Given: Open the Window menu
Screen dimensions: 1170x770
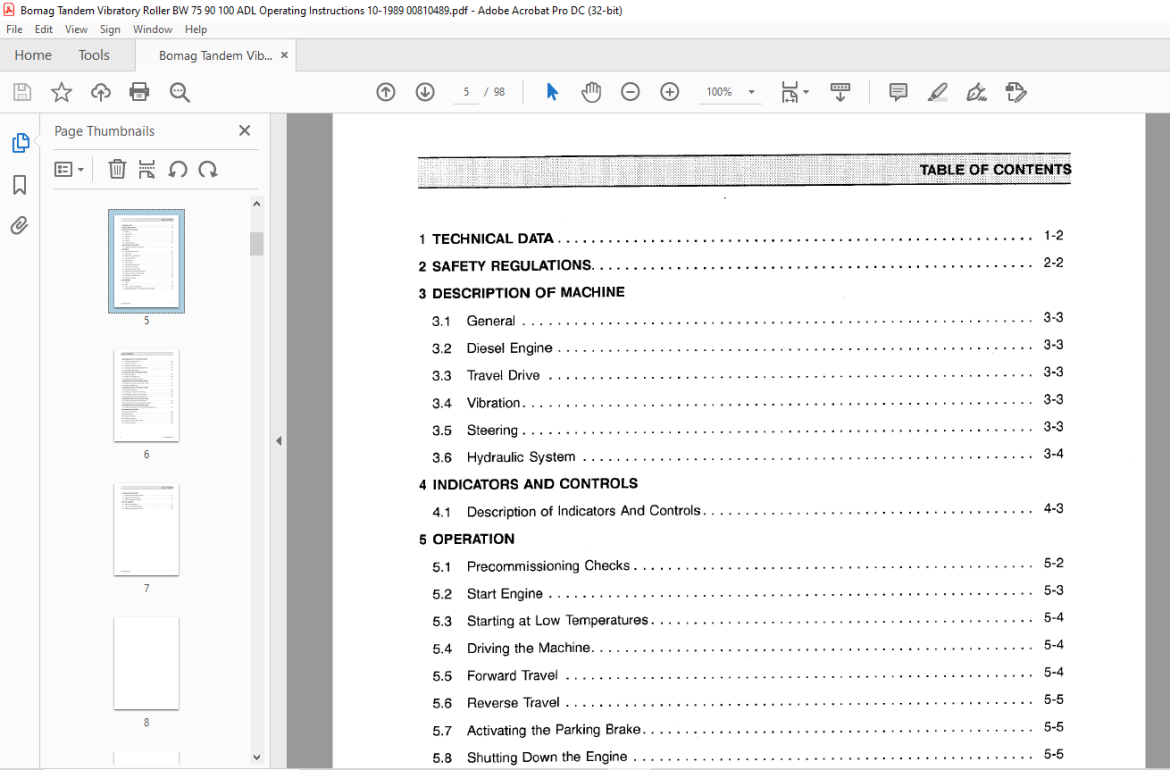Looking at the screenshot, I should pos(152,29).
